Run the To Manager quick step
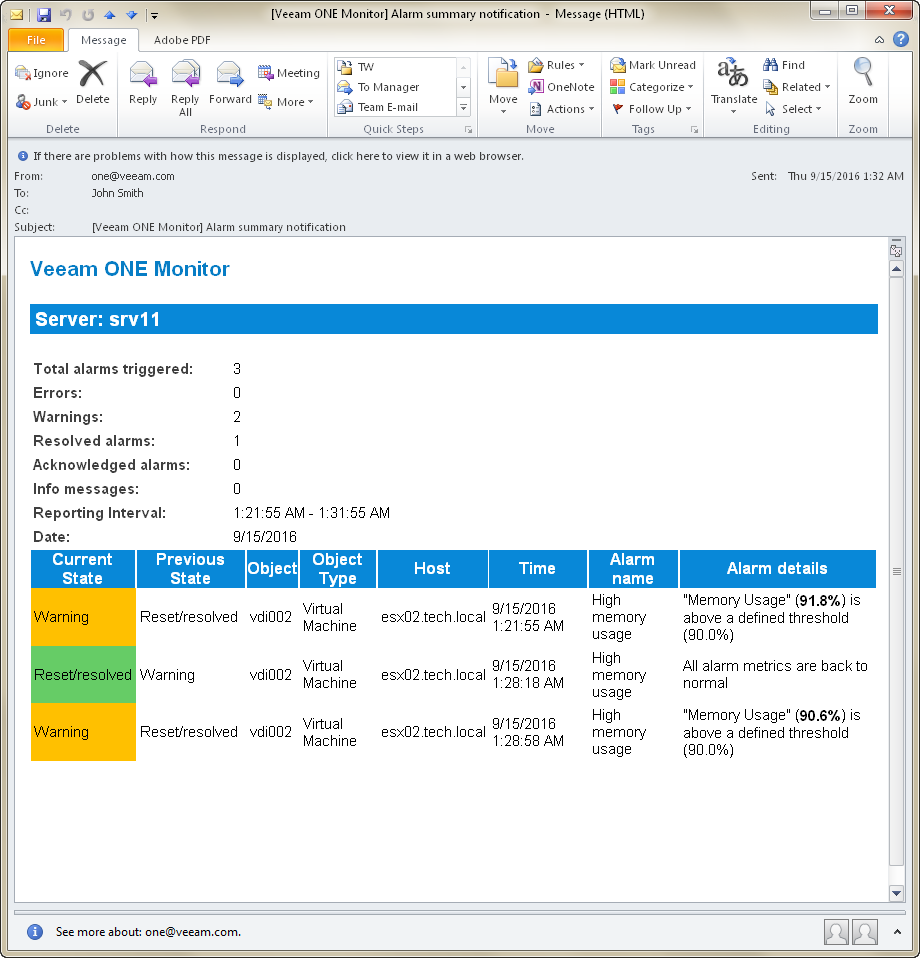 395,87
